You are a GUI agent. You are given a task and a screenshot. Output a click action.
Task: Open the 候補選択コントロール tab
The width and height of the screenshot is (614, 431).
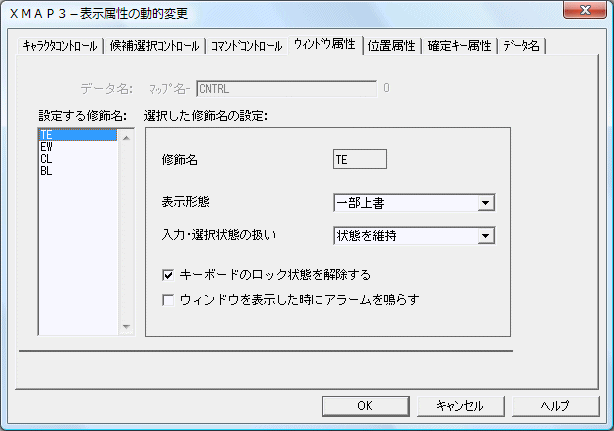[153, 46]
